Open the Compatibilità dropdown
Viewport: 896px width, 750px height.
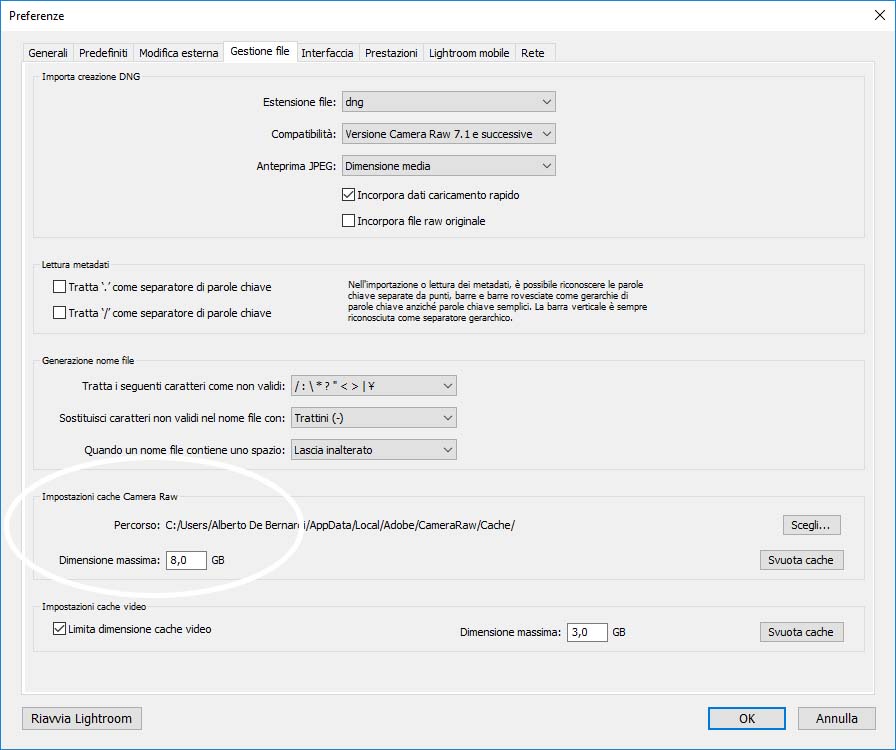448,134
